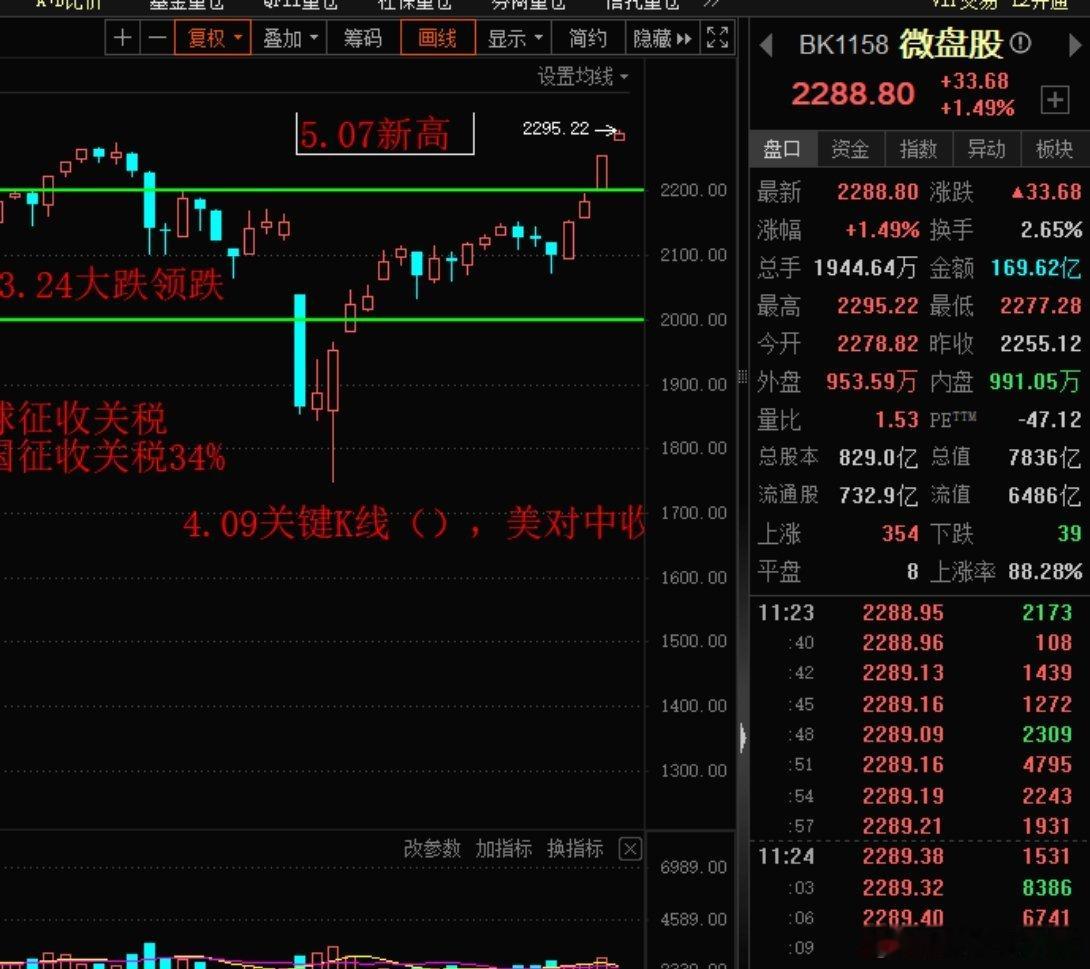This screenshot has height=969, width=1090.
Task: Click the 11:24 tick row 2289.38
Action: point(903,856)
